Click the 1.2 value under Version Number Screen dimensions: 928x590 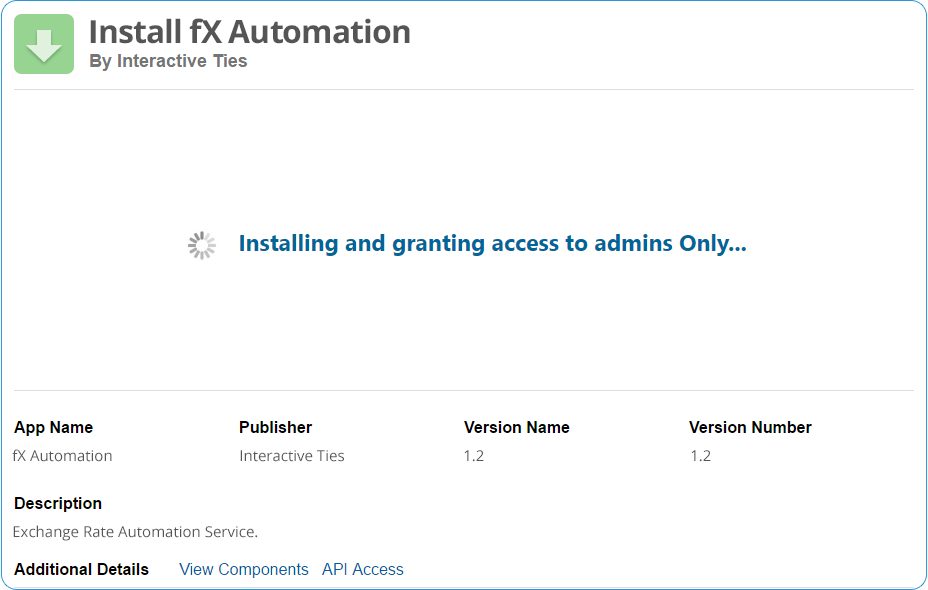click(700, 456)
